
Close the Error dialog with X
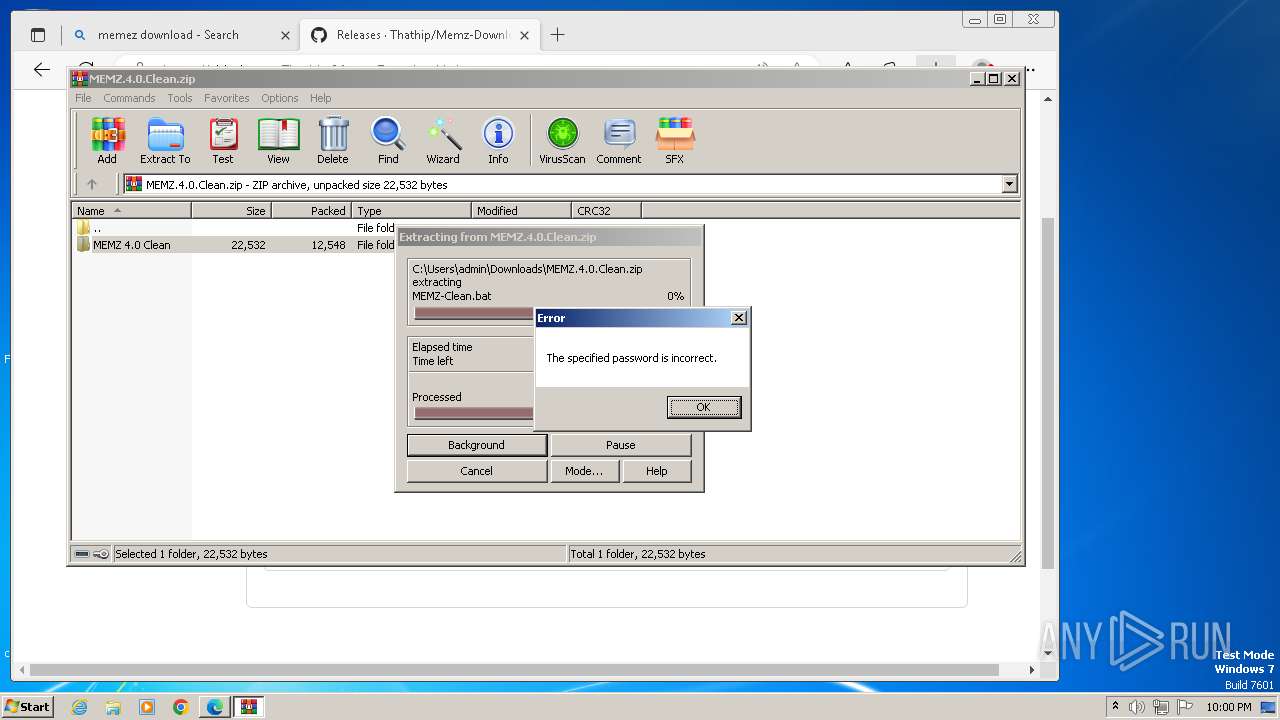(739, 318)
